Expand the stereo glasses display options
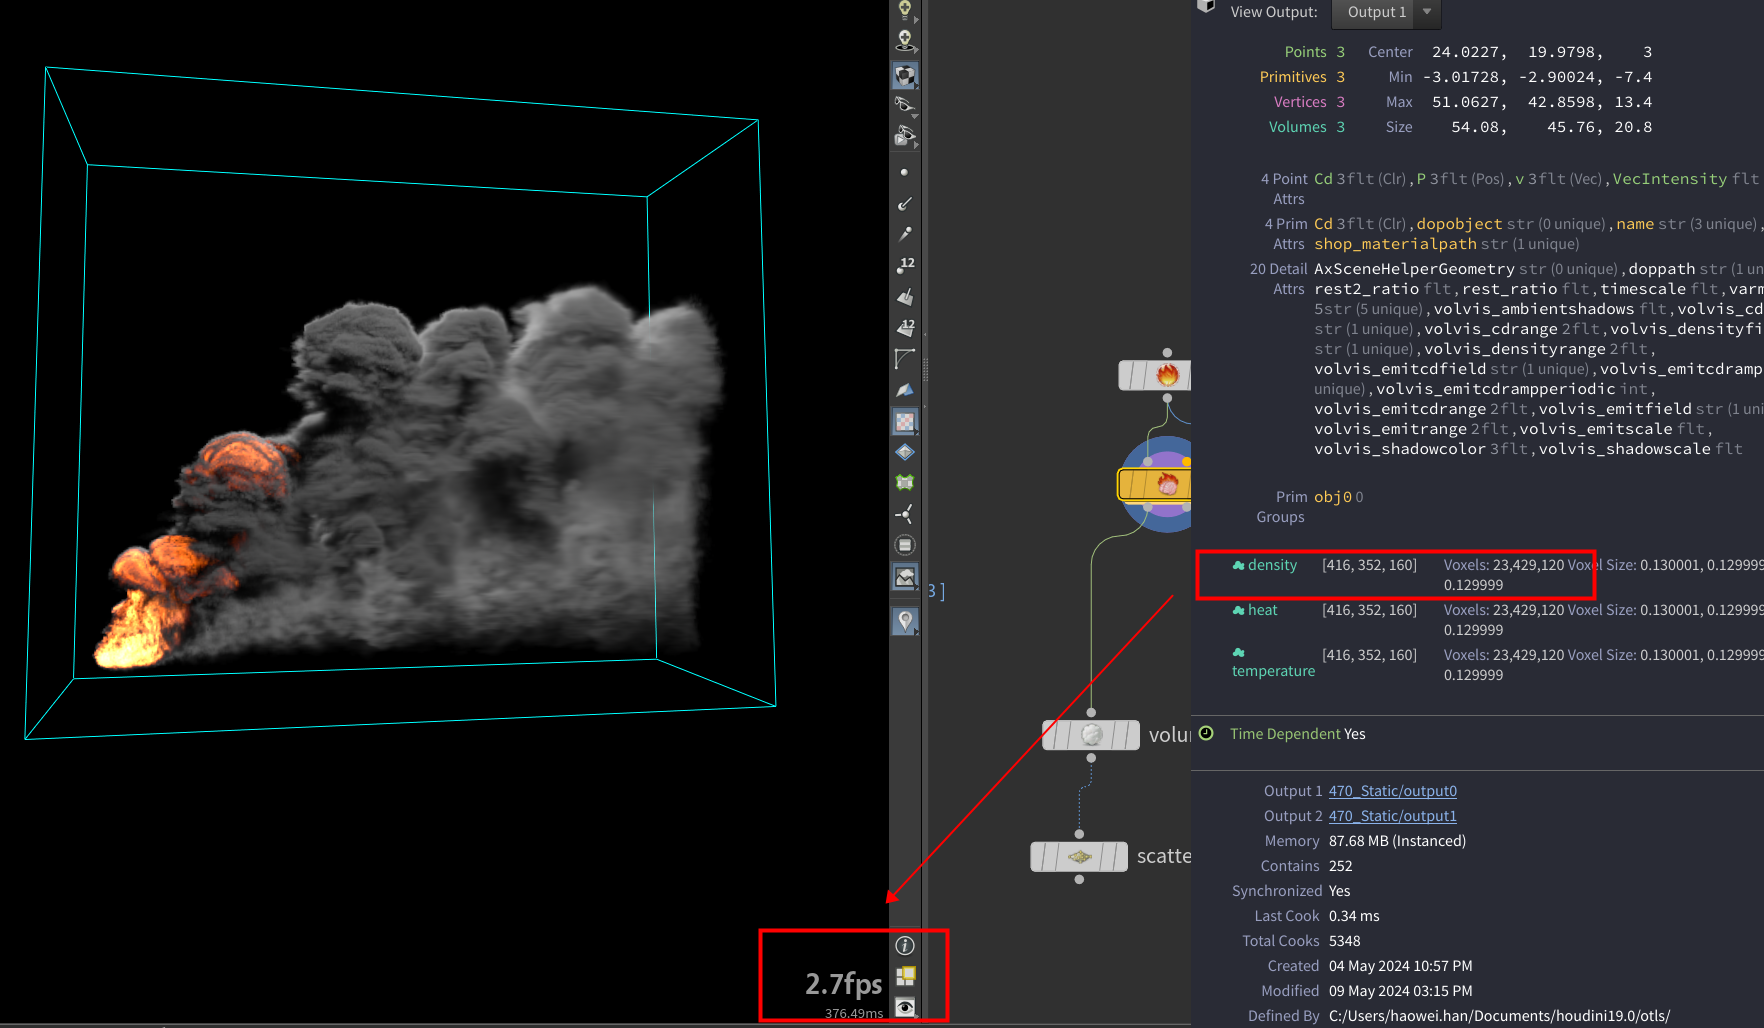1764x1028 pixels. point(916,116)
